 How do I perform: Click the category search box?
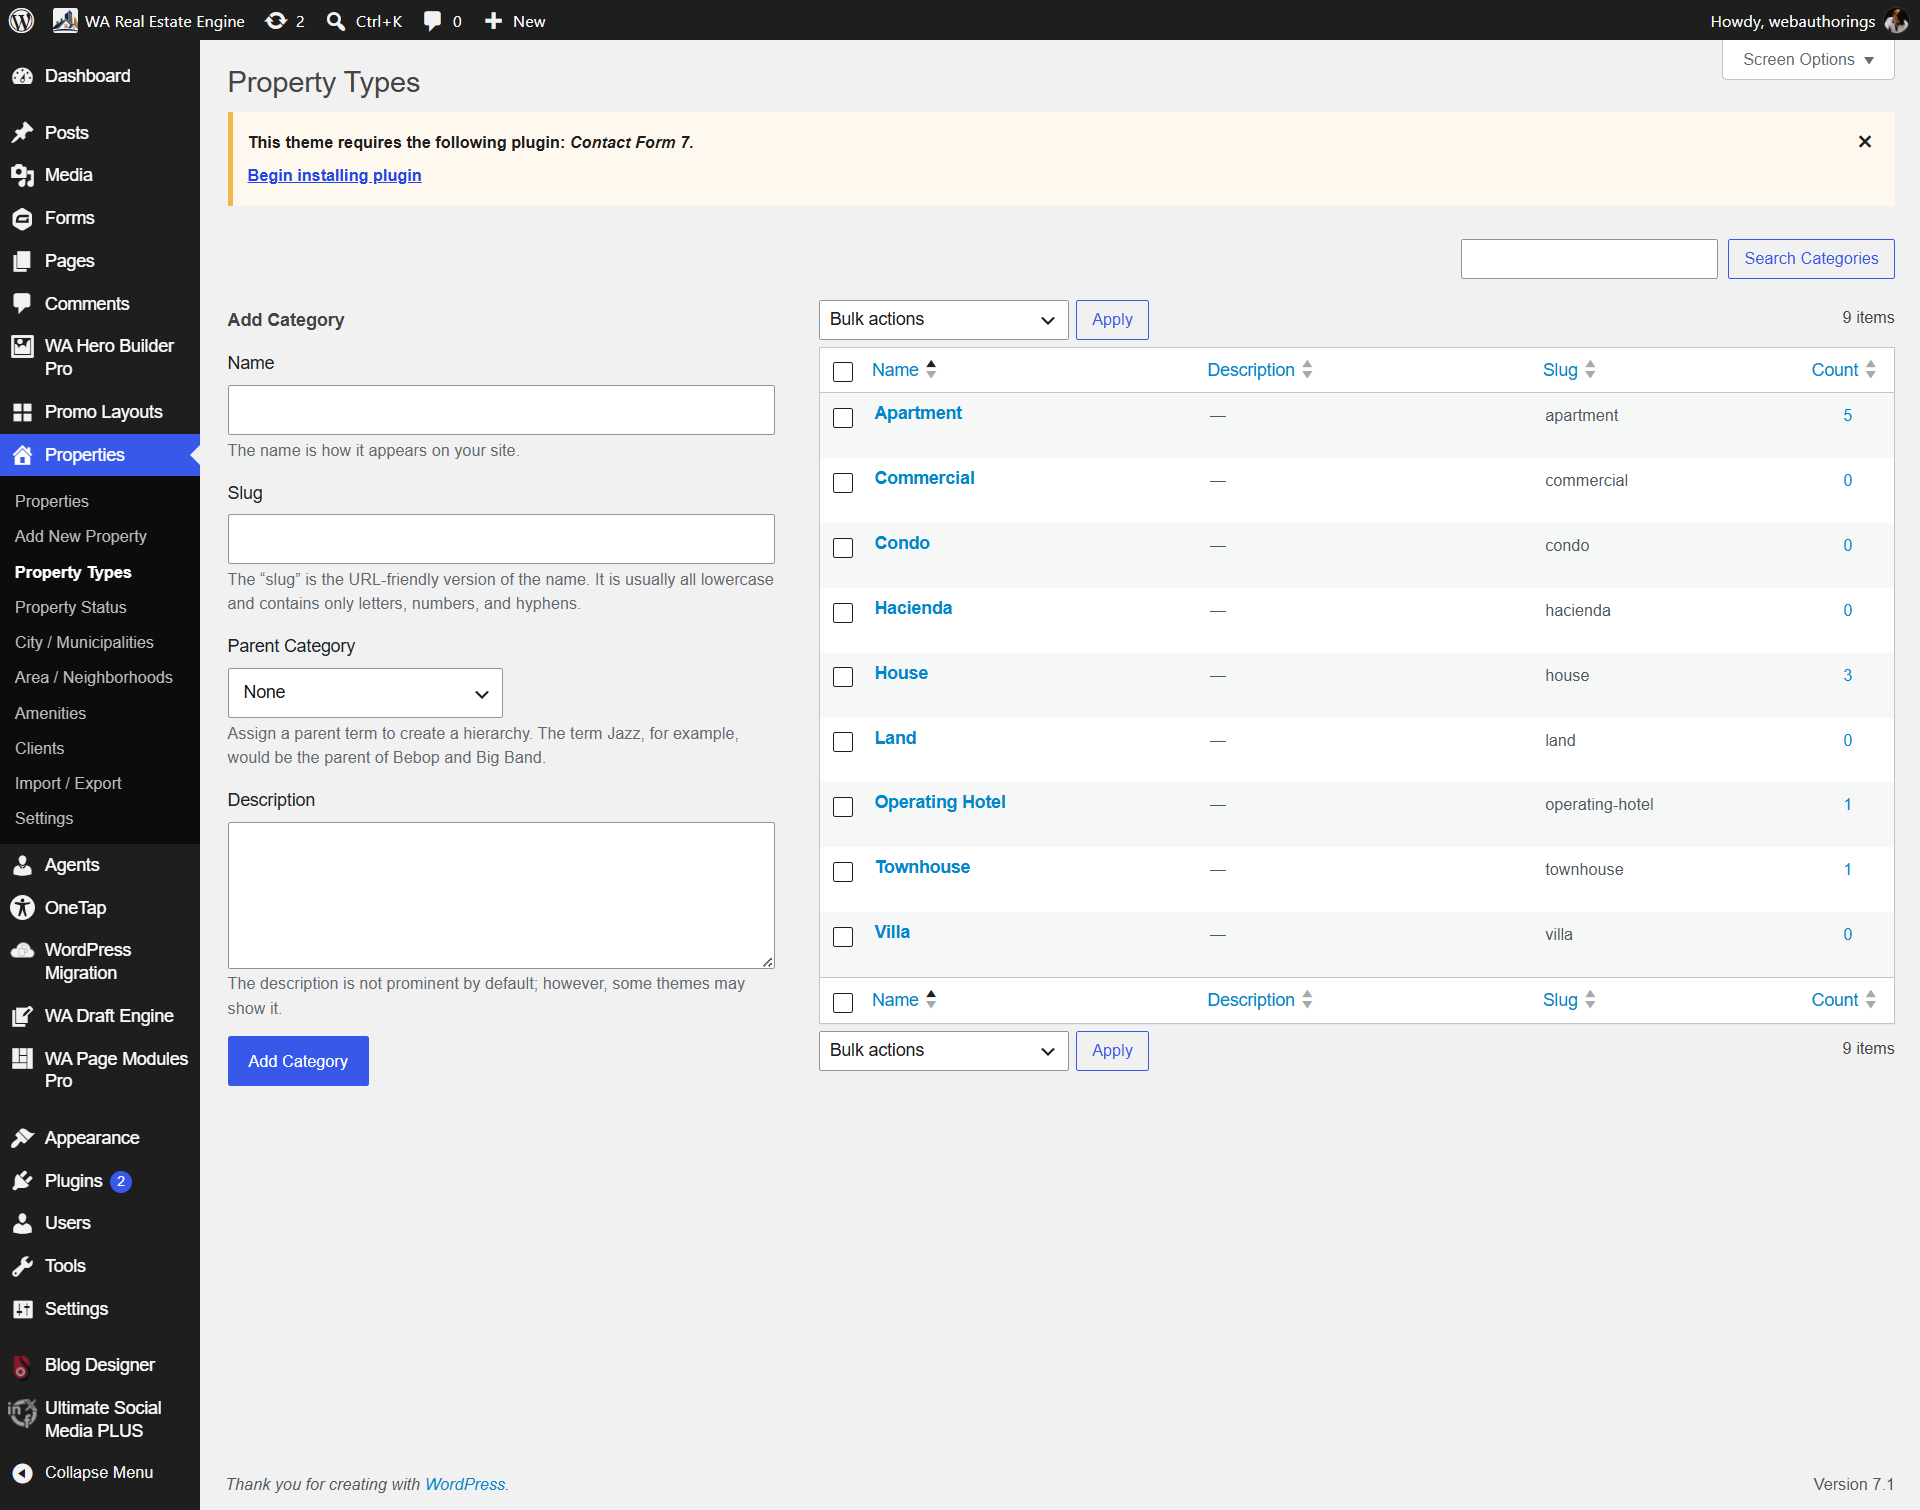pos(1589,259)
